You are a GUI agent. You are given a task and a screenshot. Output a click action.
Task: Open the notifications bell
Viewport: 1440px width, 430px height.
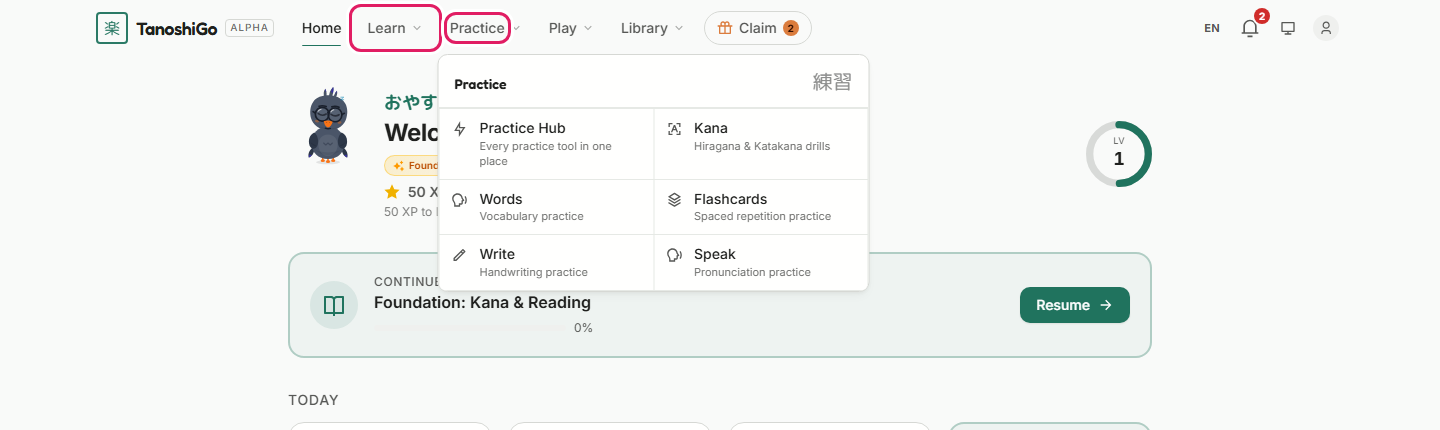(1250, 28)
